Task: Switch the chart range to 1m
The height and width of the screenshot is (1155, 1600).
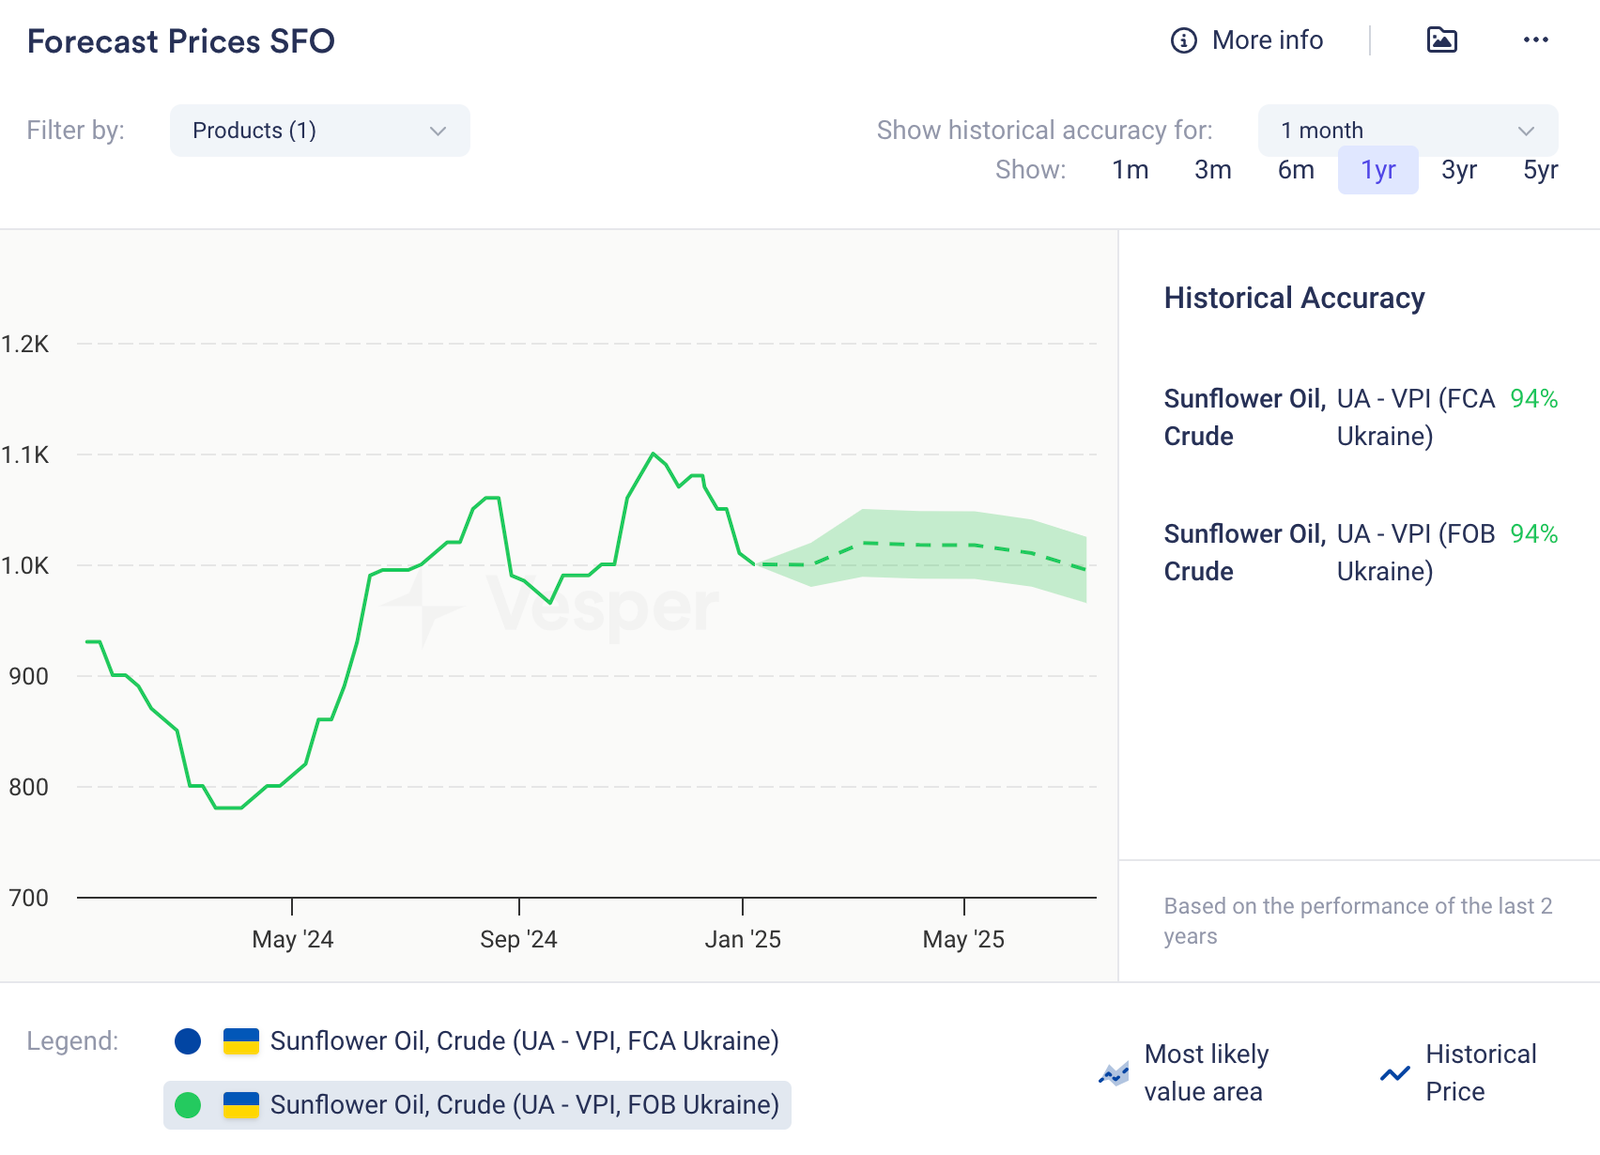Action: [x=1130, y=170]
